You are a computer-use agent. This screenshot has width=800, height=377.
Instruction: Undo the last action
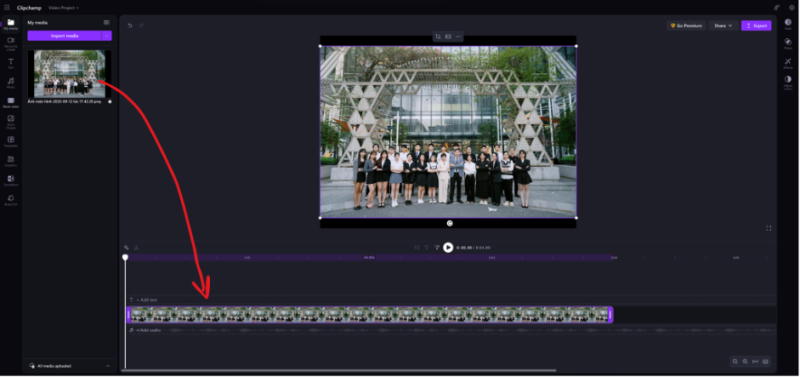pyautogui.click(x=130, y=26)
